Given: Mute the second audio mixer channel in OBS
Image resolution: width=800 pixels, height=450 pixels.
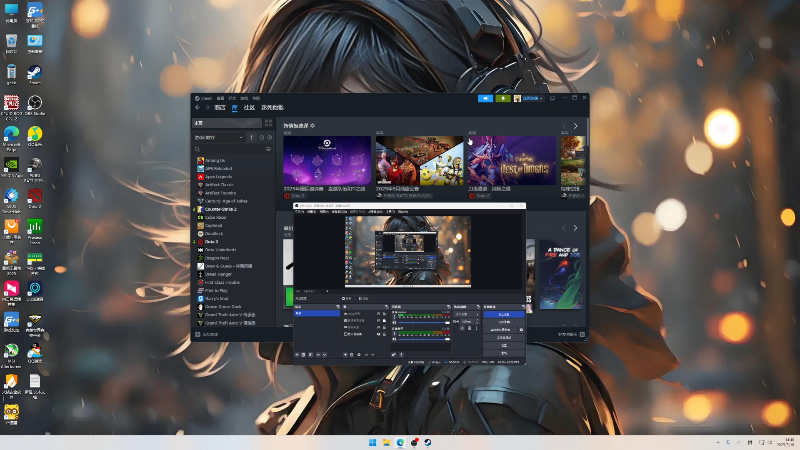Looking at the screenshot, I should click(x=394, y=339).
